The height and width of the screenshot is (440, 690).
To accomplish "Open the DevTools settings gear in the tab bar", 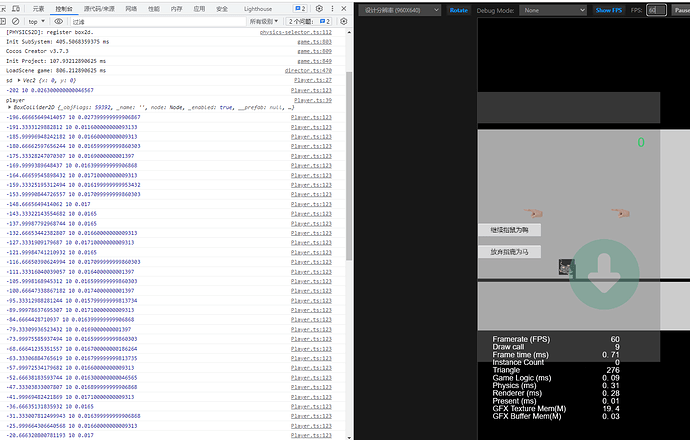I will tap(319, 8).
